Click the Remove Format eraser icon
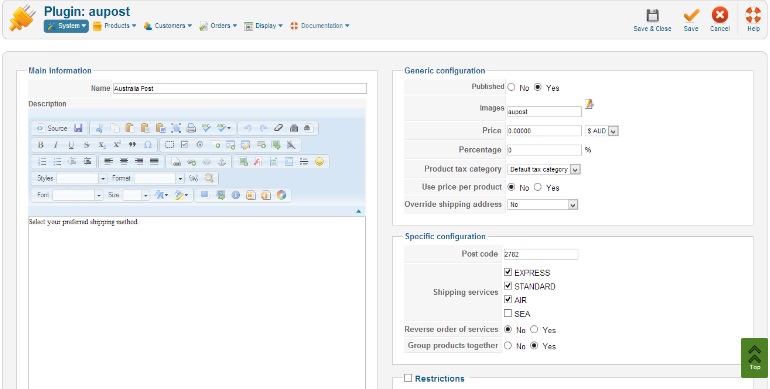Viewport: 770px width, 389px height. tap(278, 128)
